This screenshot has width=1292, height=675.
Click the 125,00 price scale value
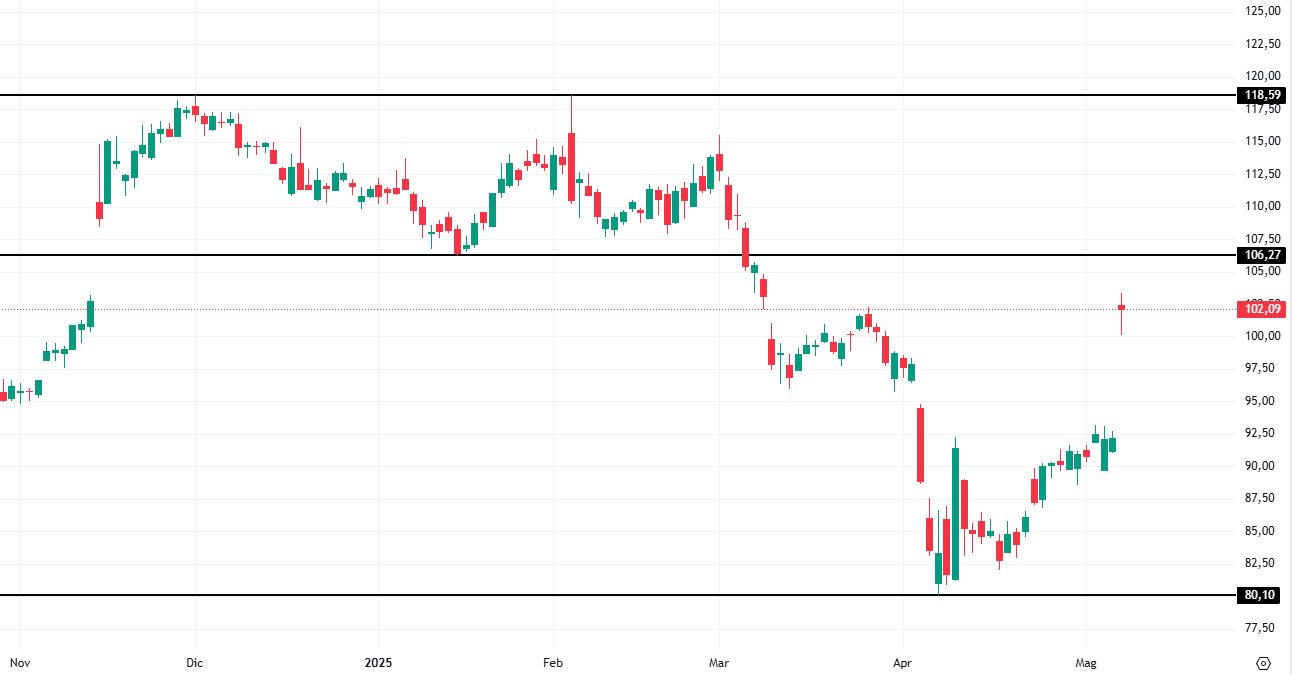pyautogui.click(x=1262, y=11)
